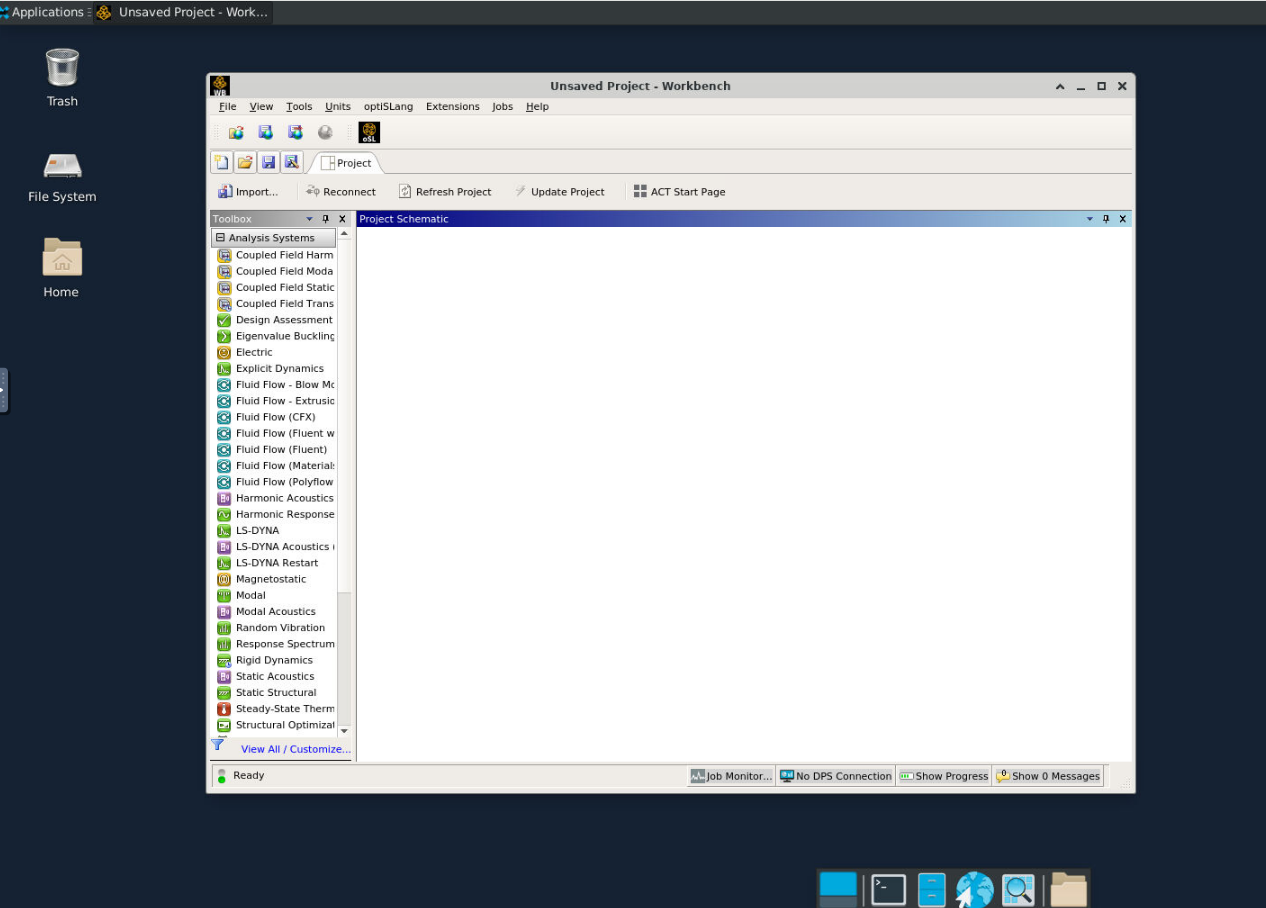Open the ACT Start Page
1266x908 pixels.
(679, 192)
